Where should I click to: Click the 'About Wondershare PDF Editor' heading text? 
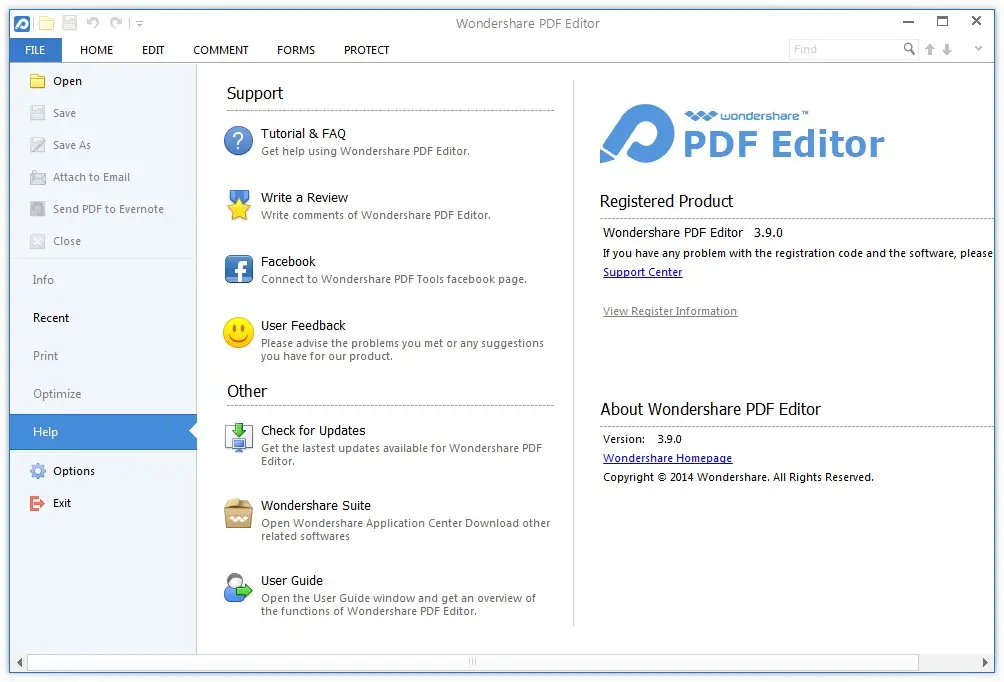coord(710,409)
